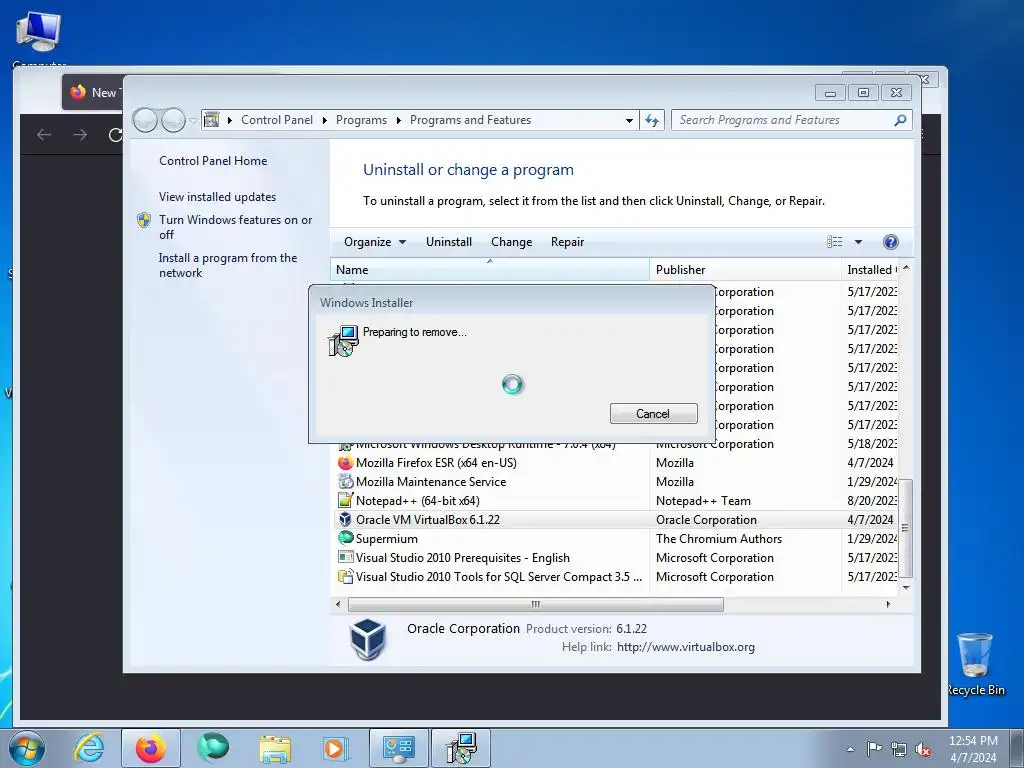Click Visual Studio 2010 Tools for SQL icon
Screen dimensions: 1024x768
coord(345,576)
